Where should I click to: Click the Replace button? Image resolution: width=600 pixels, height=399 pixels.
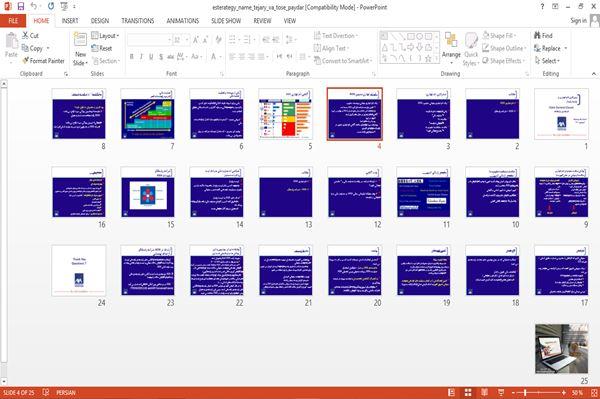[548, 48]
